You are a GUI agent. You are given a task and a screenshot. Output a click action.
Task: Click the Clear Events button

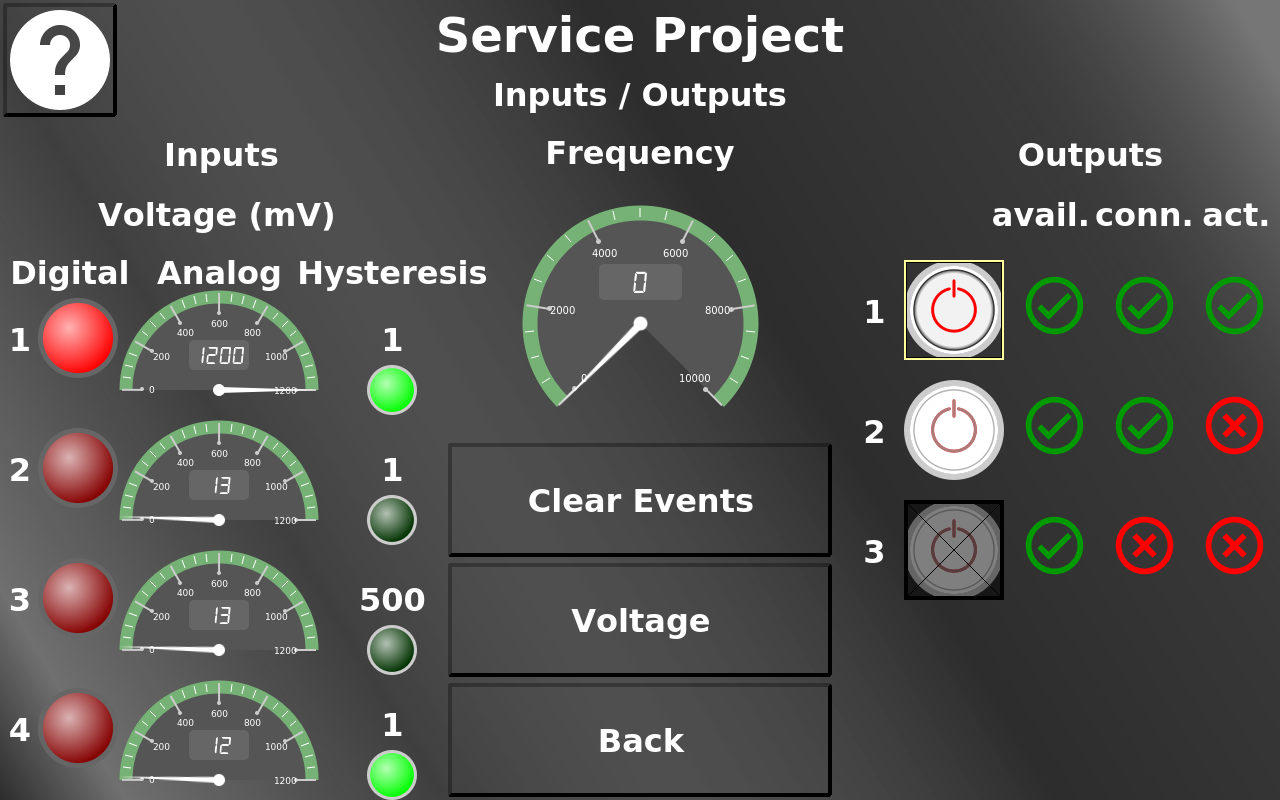point(640,500)
